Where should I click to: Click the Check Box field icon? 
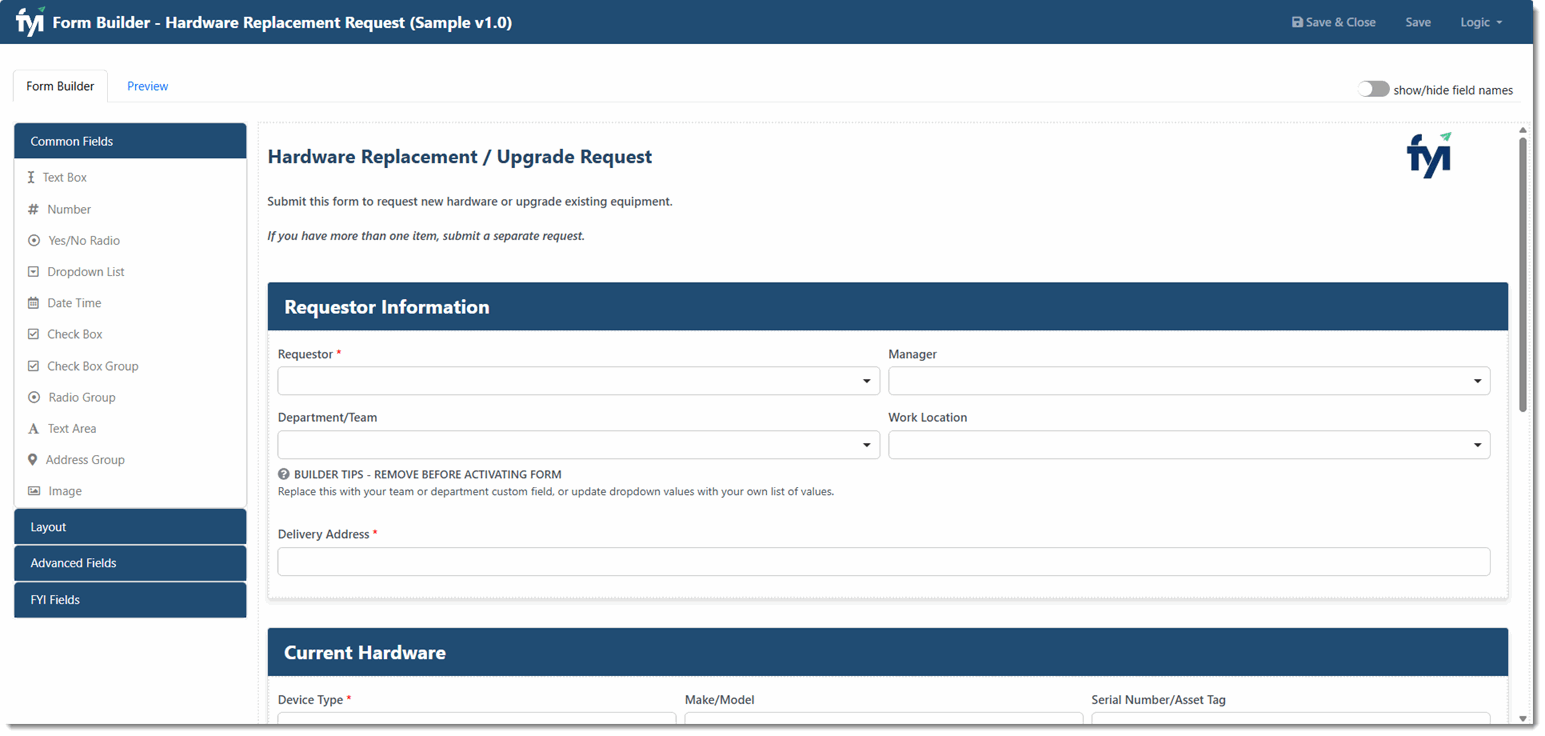33,334
